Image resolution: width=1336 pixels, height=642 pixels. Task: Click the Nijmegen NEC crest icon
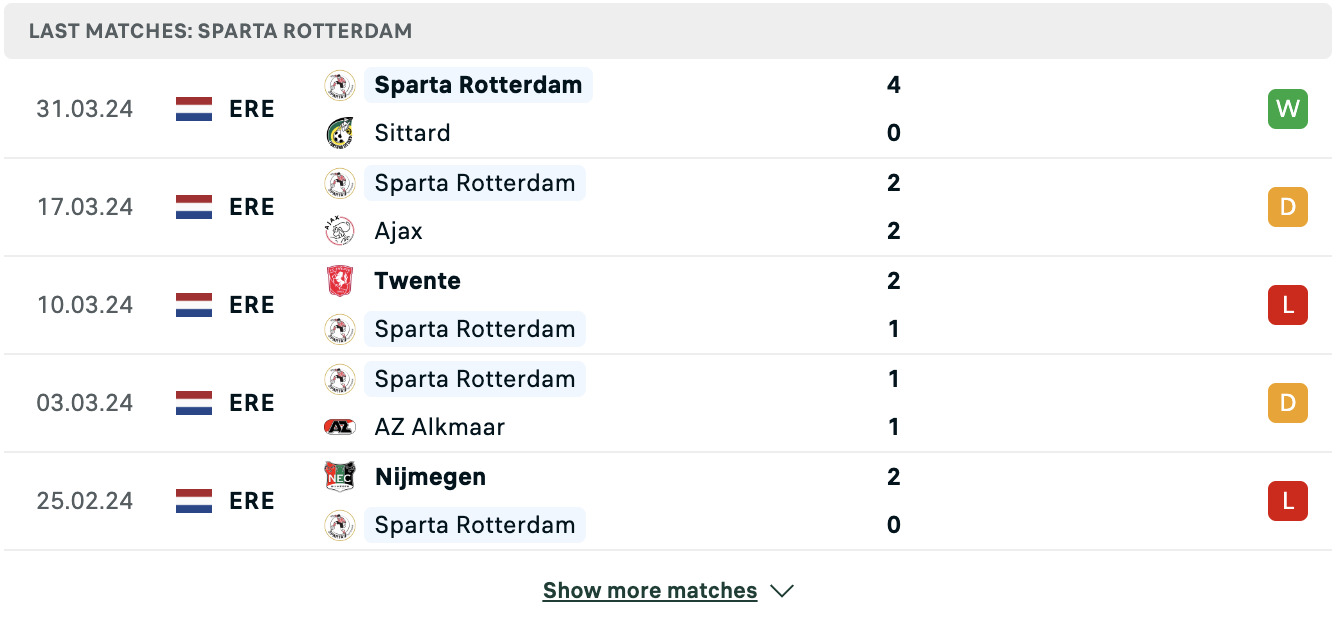340,477
